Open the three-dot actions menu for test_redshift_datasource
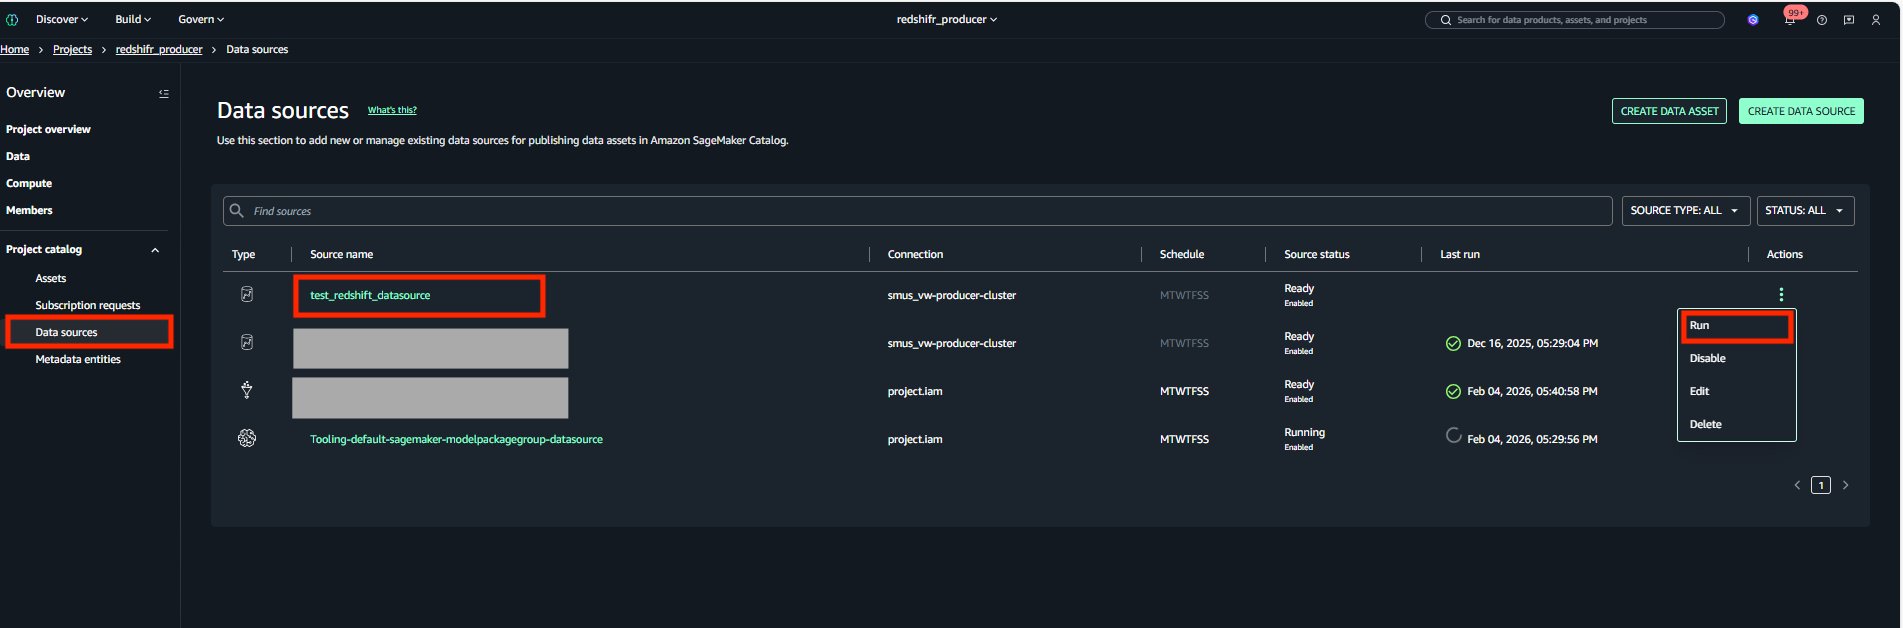The image size is (1903, 628). point(1781,294)
